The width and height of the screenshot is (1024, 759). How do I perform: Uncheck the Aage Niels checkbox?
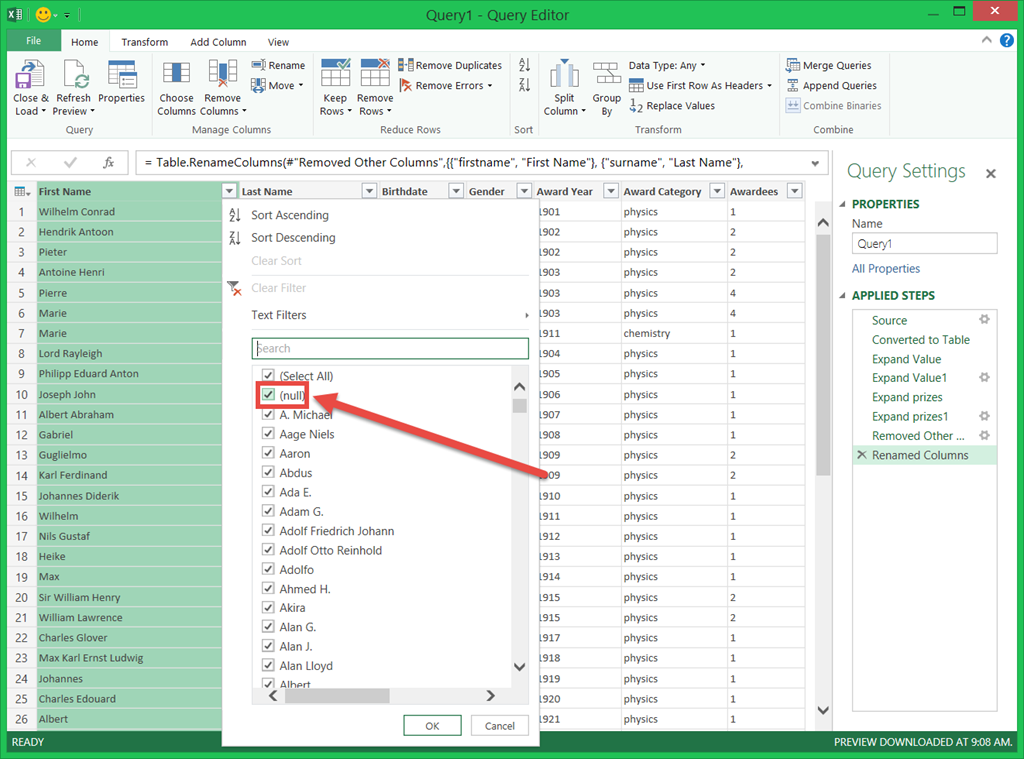pyautogui.click(x=268, y=434)
